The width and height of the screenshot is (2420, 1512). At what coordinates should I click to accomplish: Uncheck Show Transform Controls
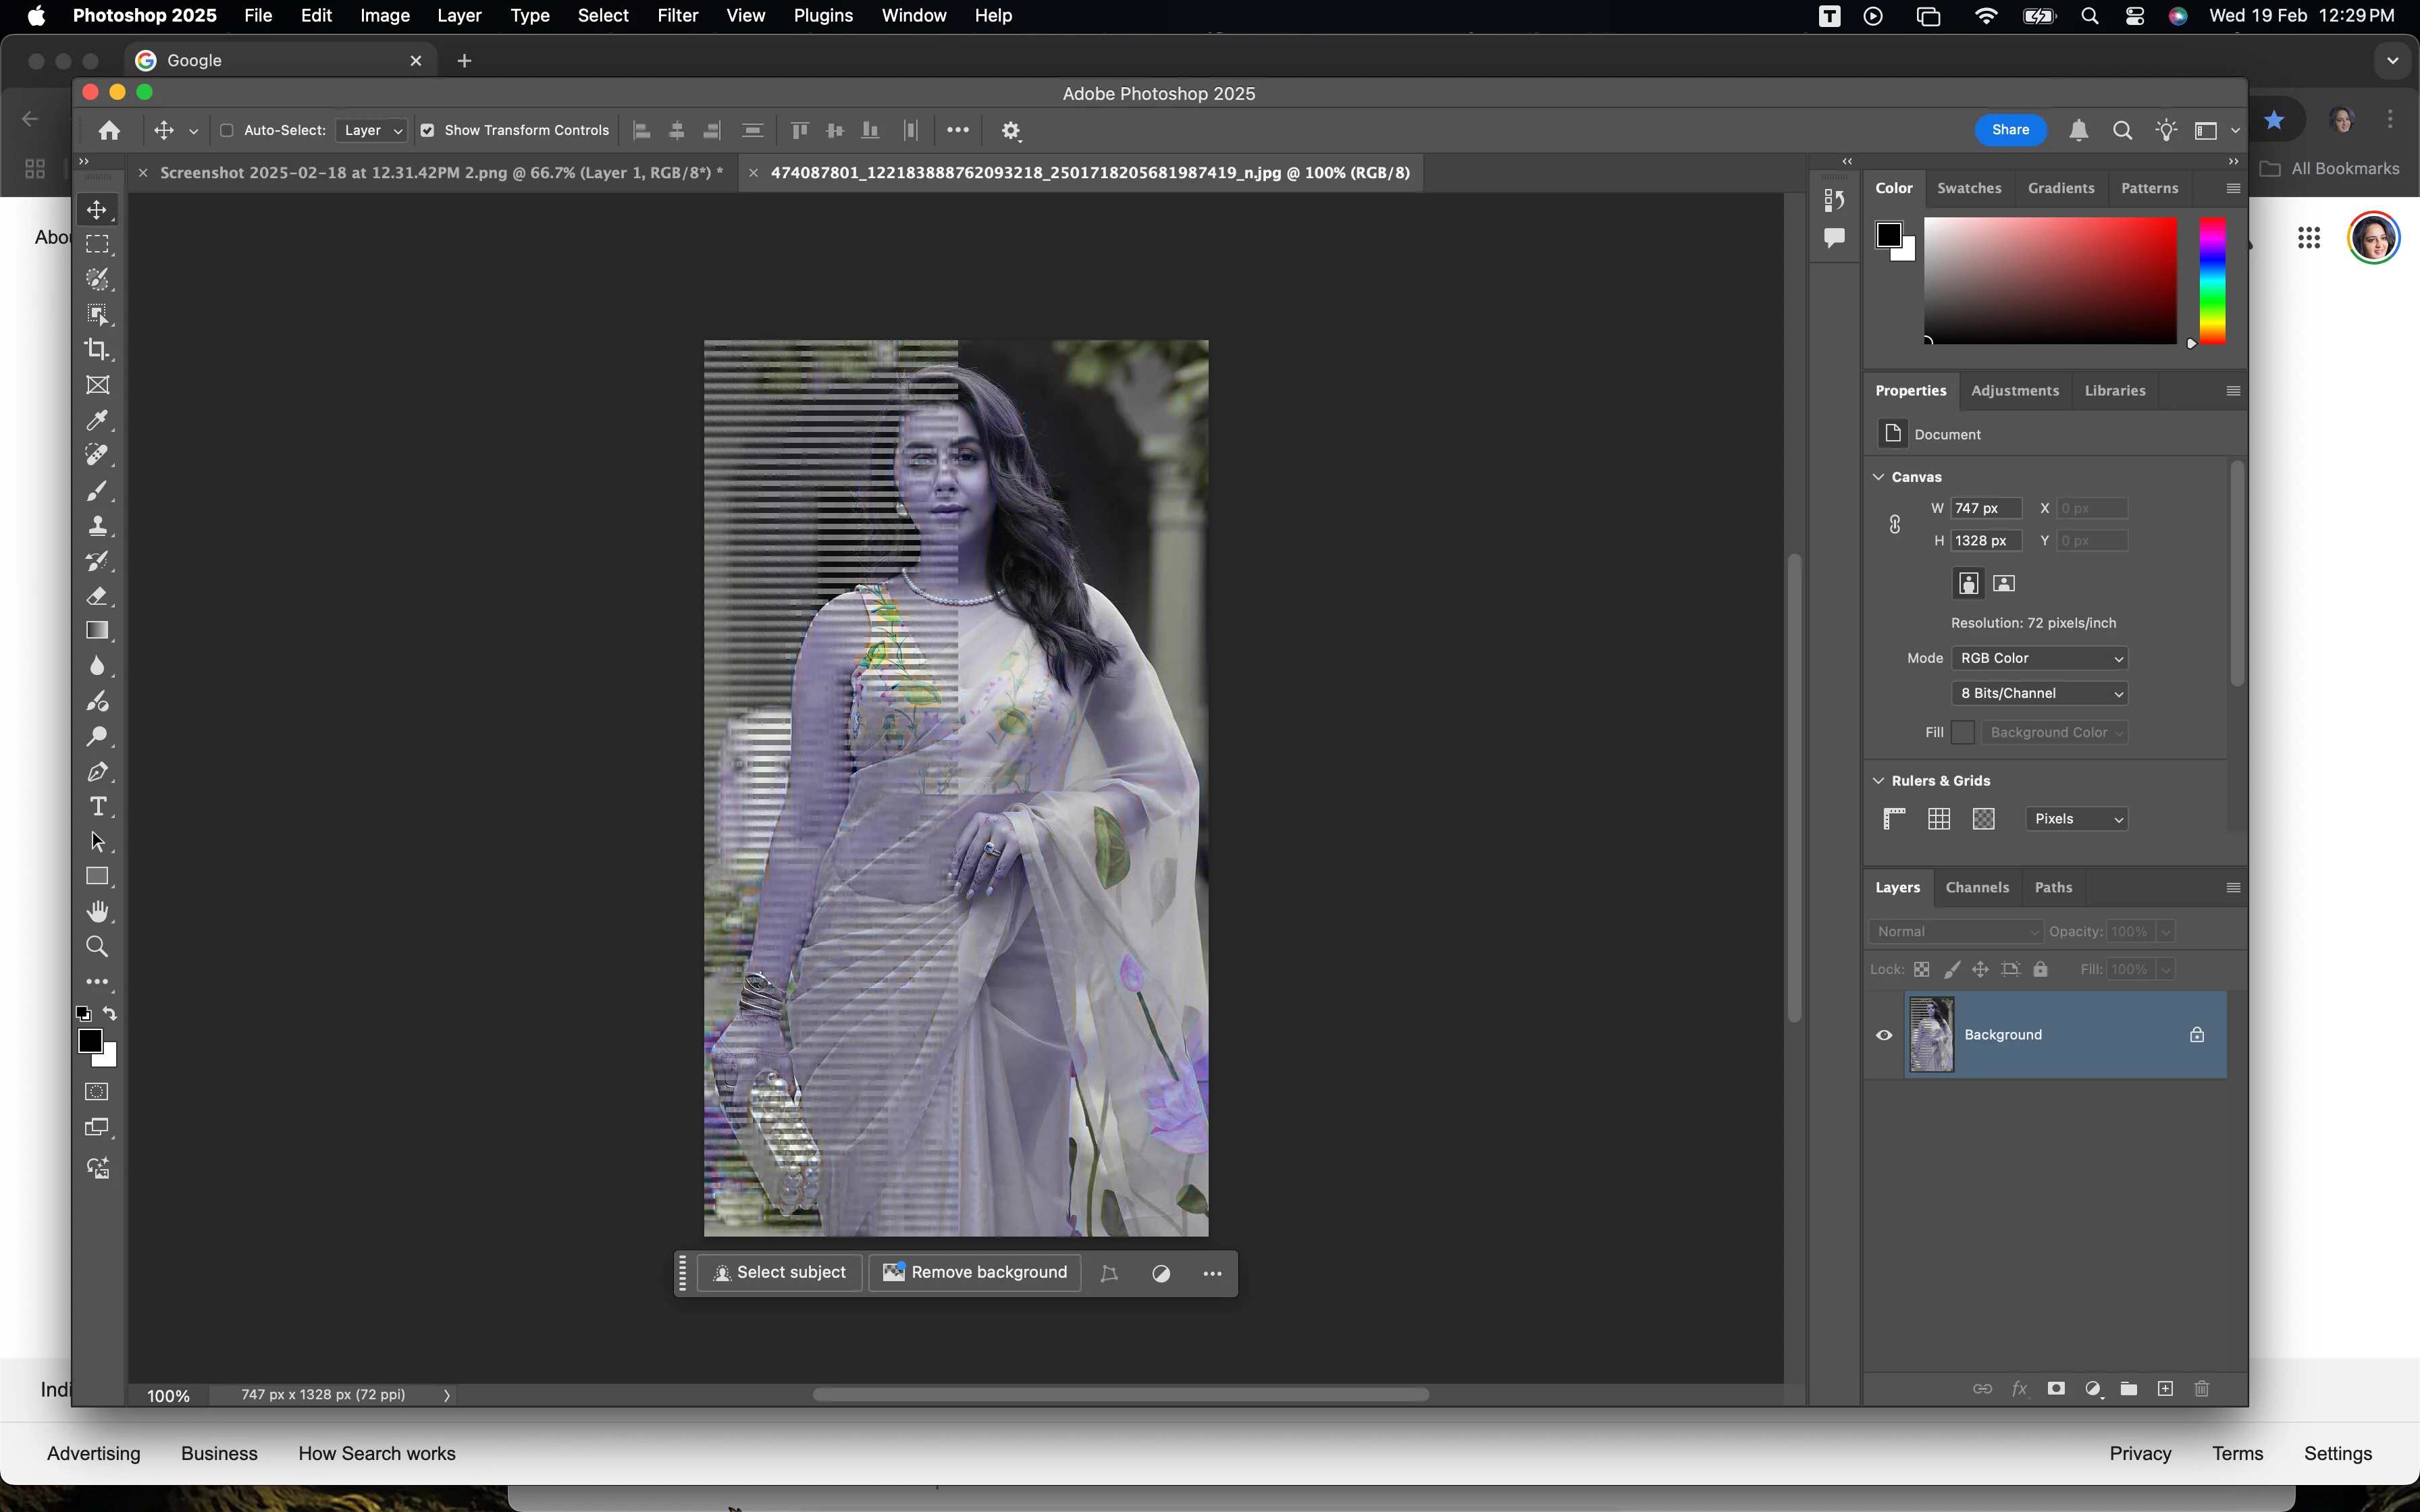[428, 131]
